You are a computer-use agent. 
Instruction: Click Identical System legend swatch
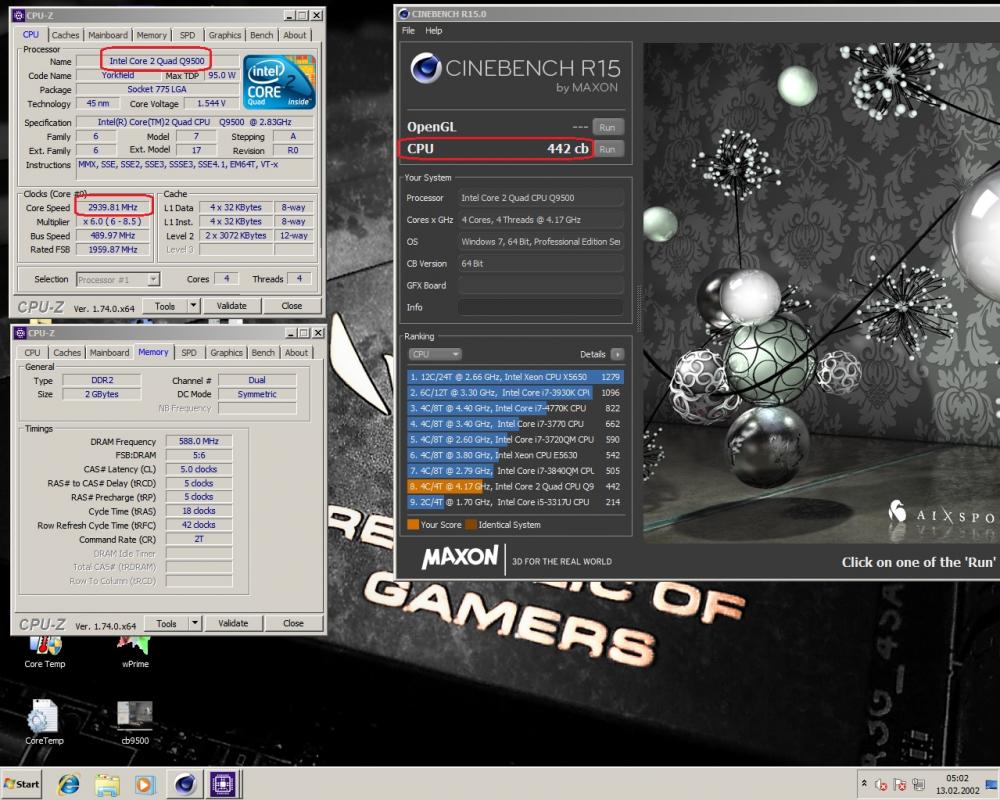(x=471, y=525)
